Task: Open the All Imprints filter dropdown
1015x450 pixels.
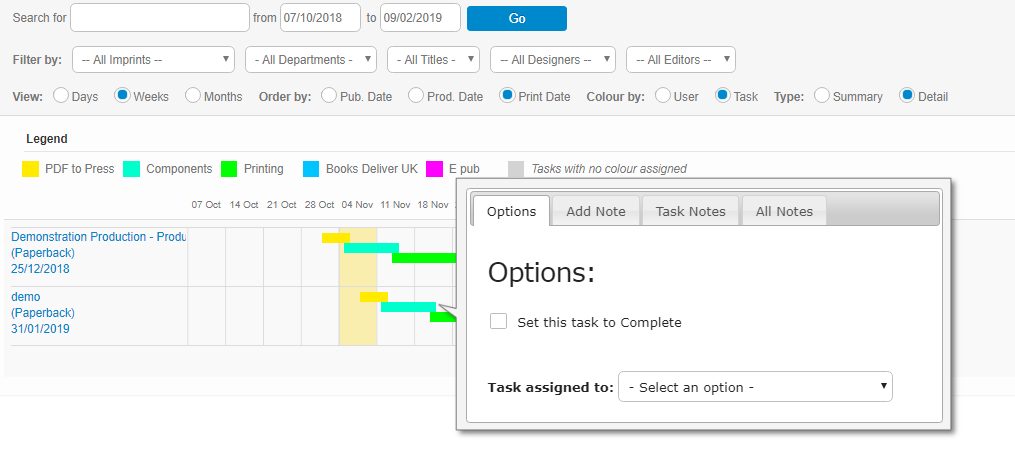Action: (x=153, y=60)
